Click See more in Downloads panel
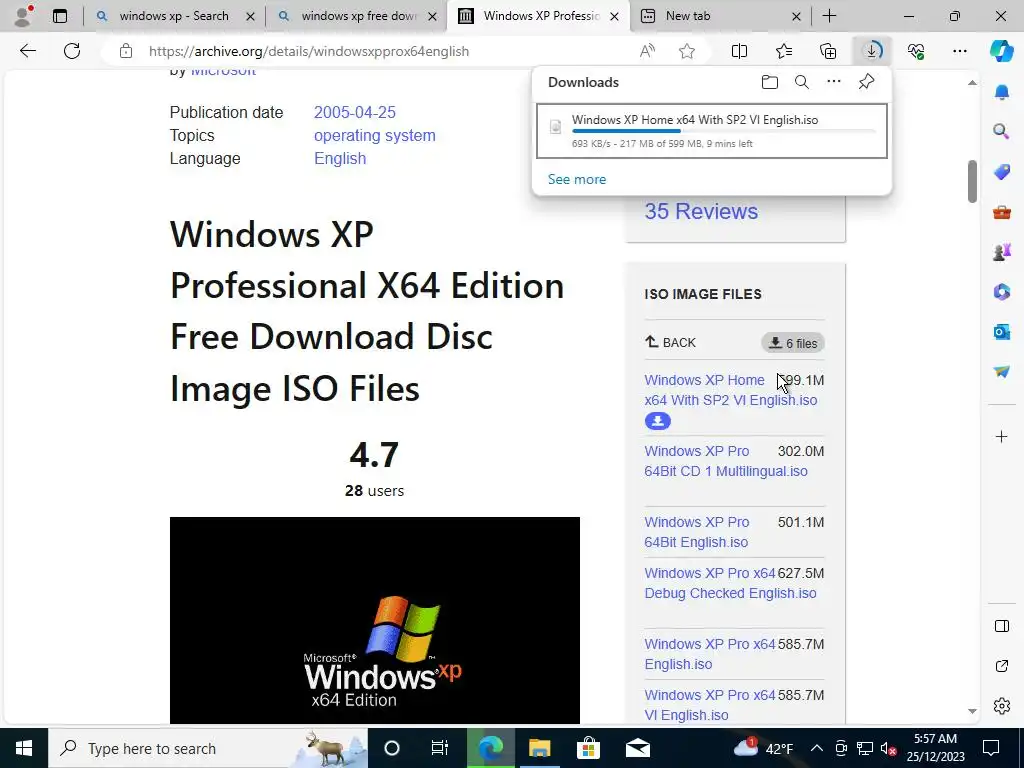The height and width of the screenshot is (768, 1024). point(577,179)
